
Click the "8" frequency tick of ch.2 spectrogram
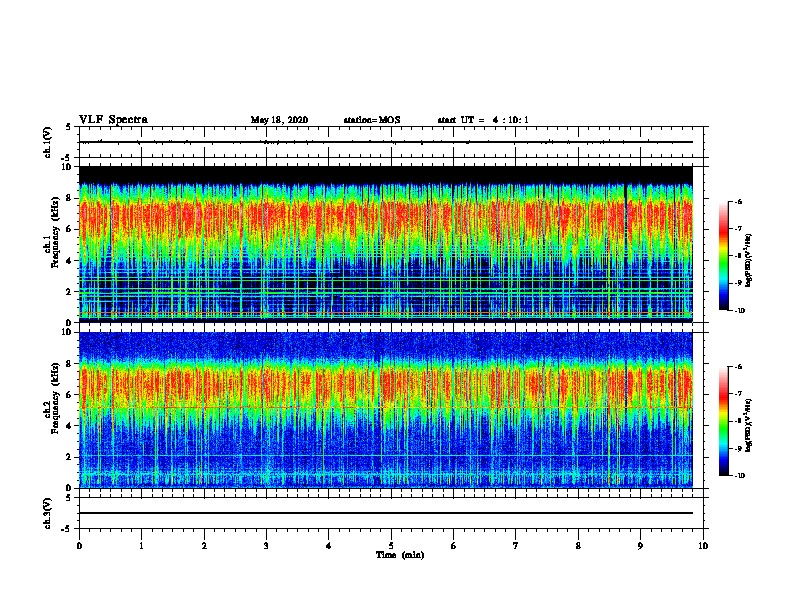(x=69, y=364)
